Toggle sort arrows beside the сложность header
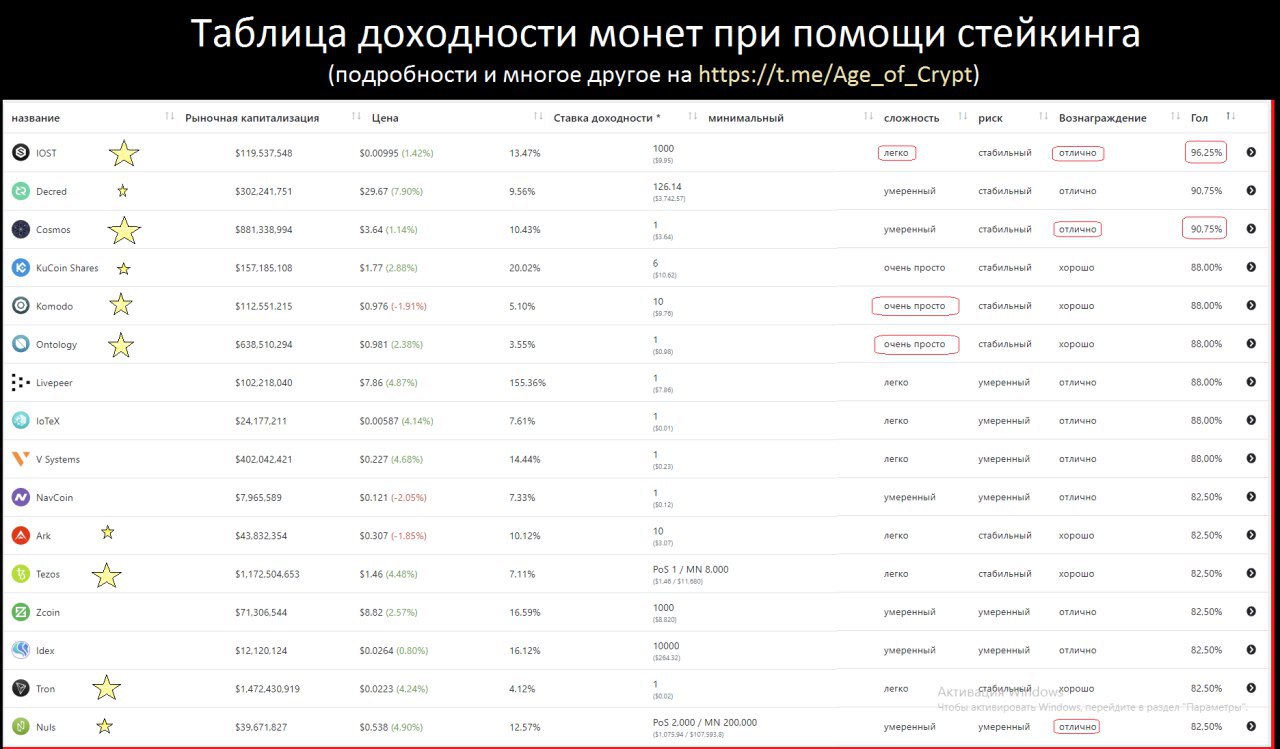 [964, 117]
